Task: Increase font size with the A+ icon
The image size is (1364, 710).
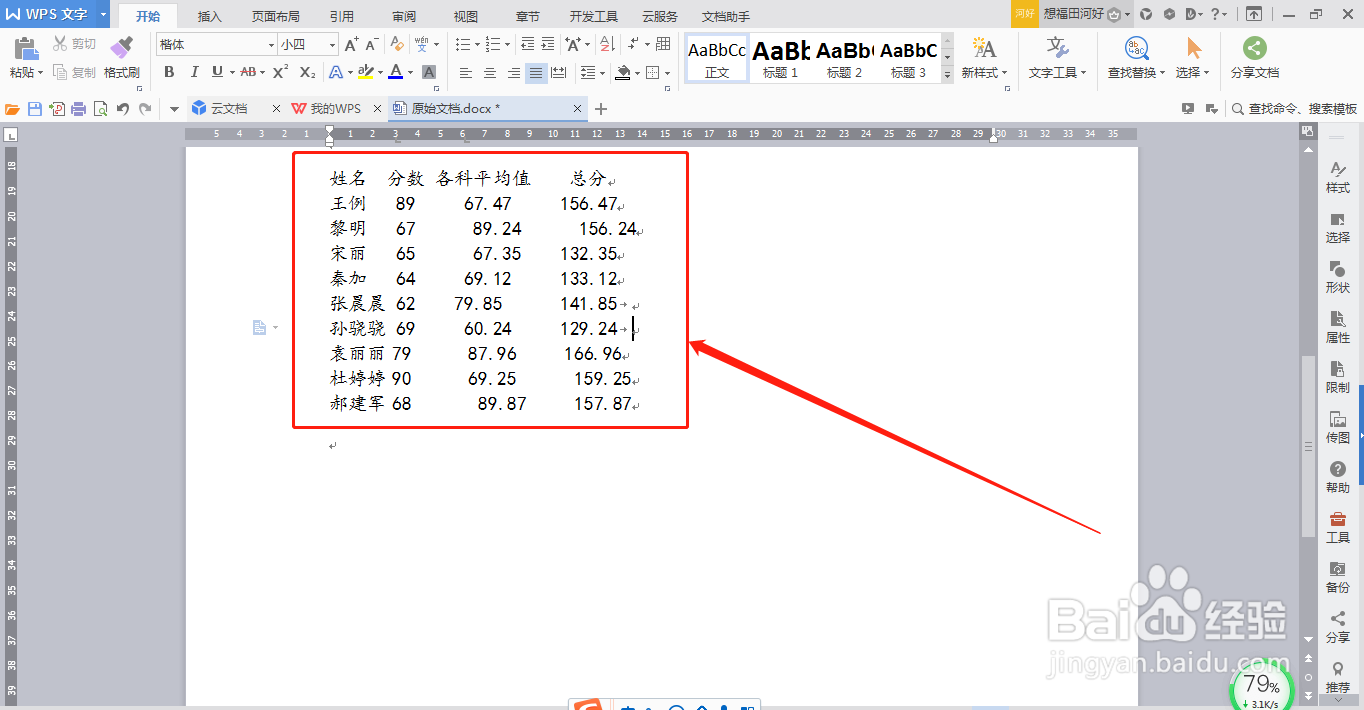Action: pyautogui.click(x=351, y=44)
